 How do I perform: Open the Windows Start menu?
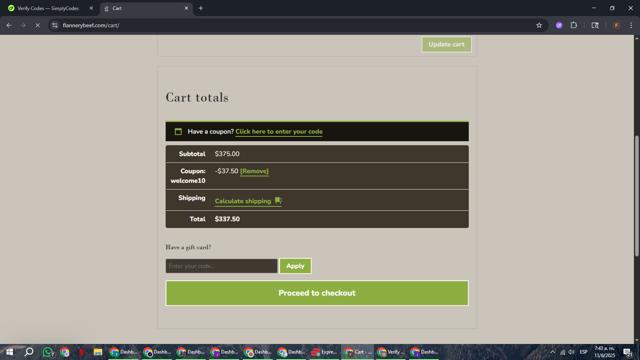9,352
